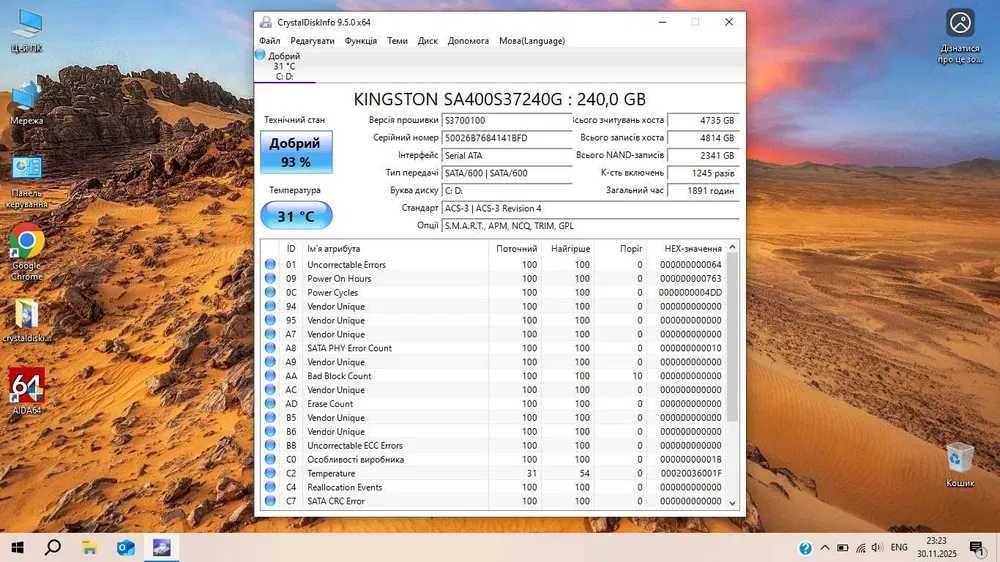The height and width of the screenshot is (562, 1000).
Task: Click the scroll up arrow of attribute list
Action: 732,248
